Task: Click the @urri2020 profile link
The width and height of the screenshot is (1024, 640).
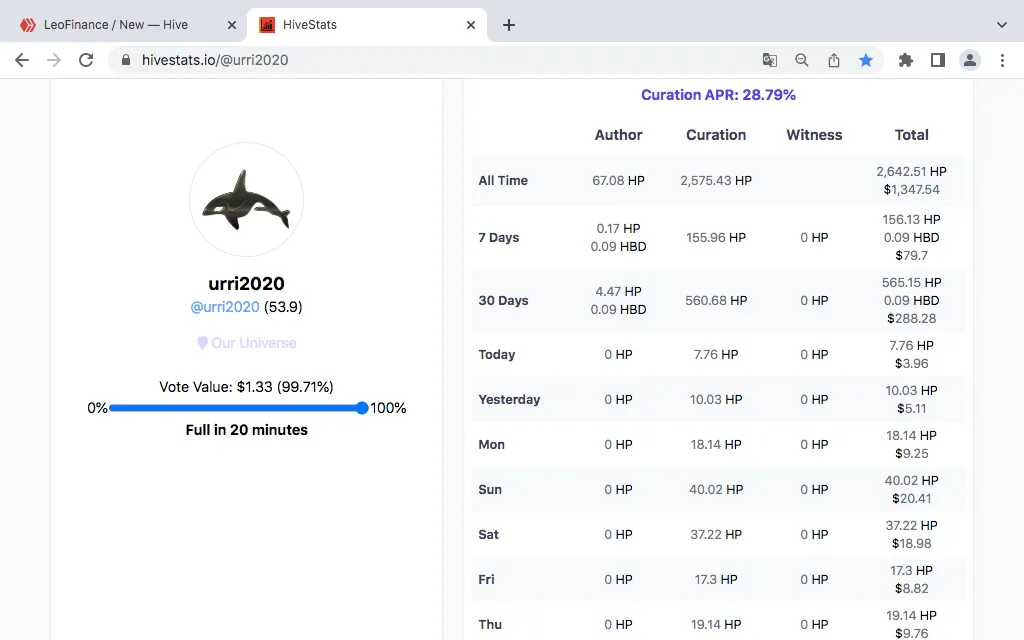Action: click(x=225, y=307)
